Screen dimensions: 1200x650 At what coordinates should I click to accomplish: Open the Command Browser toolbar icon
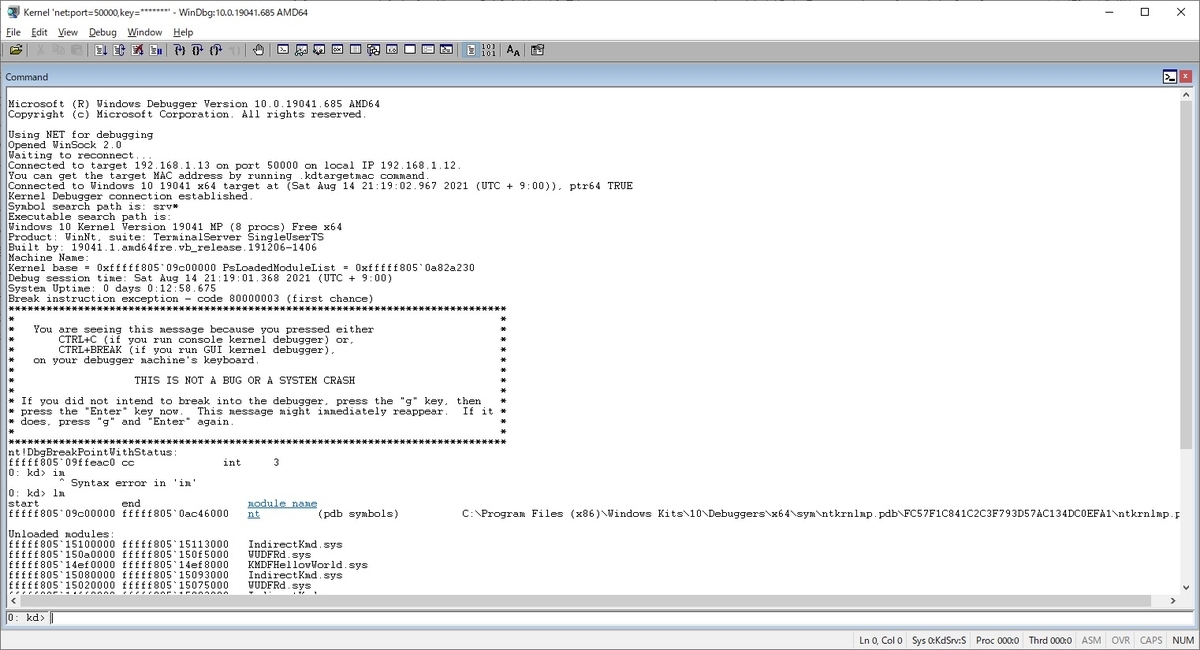click(446, 49)
